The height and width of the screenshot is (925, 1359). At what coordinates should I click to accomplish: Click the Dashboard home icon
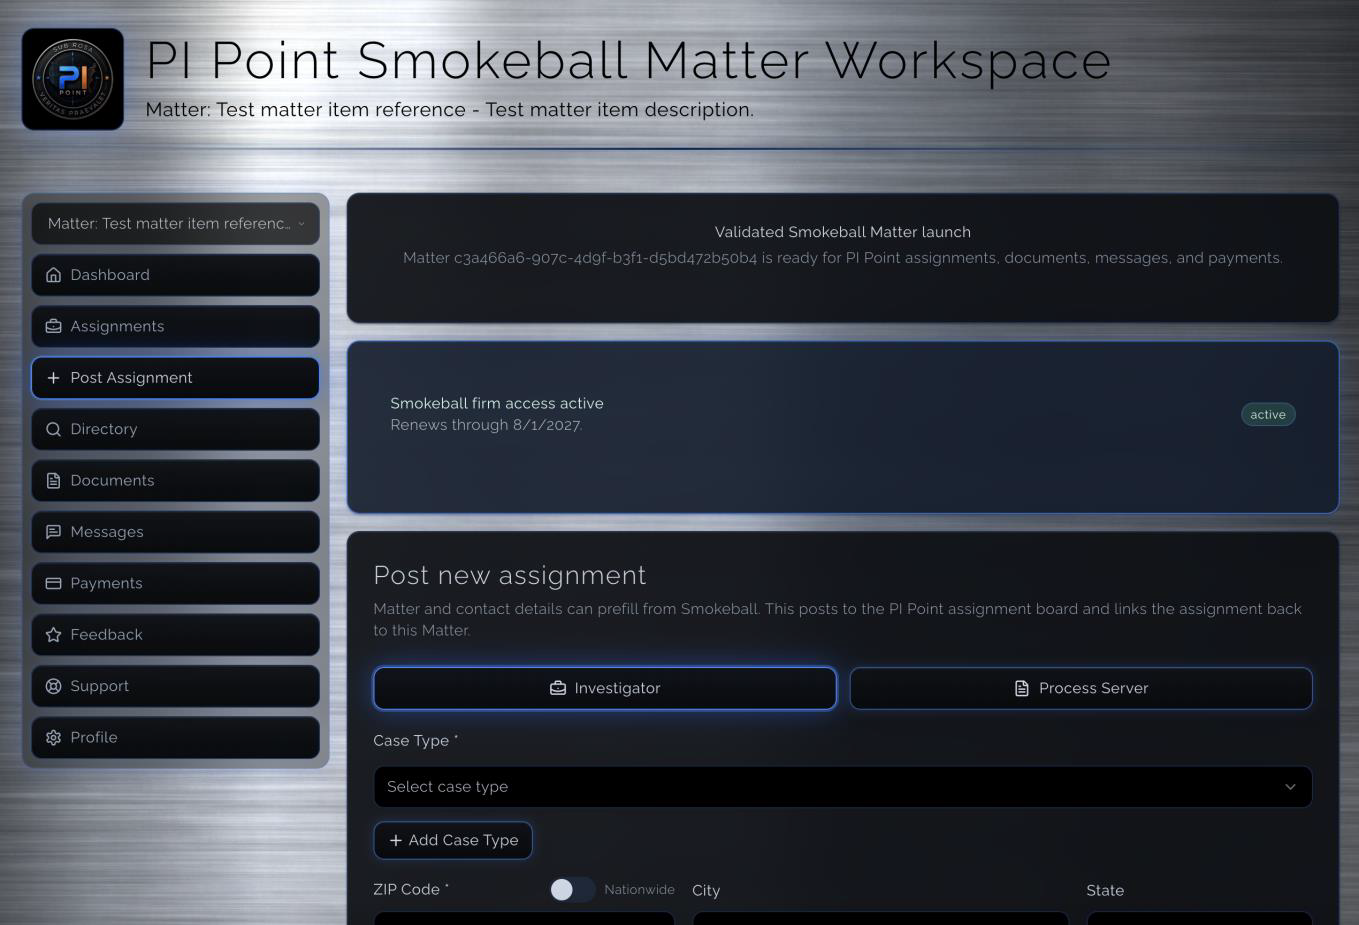pyautogui.click(x=54, y=275)
